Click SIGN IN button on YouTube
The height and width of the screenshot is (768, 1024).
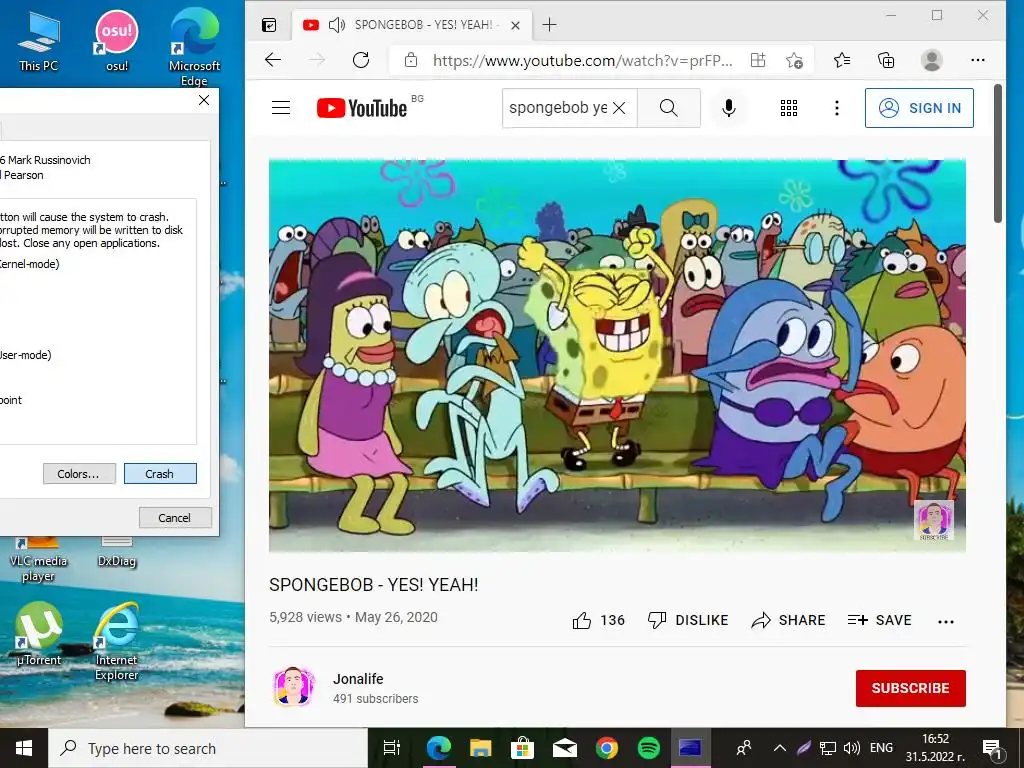tap(919, 108)
